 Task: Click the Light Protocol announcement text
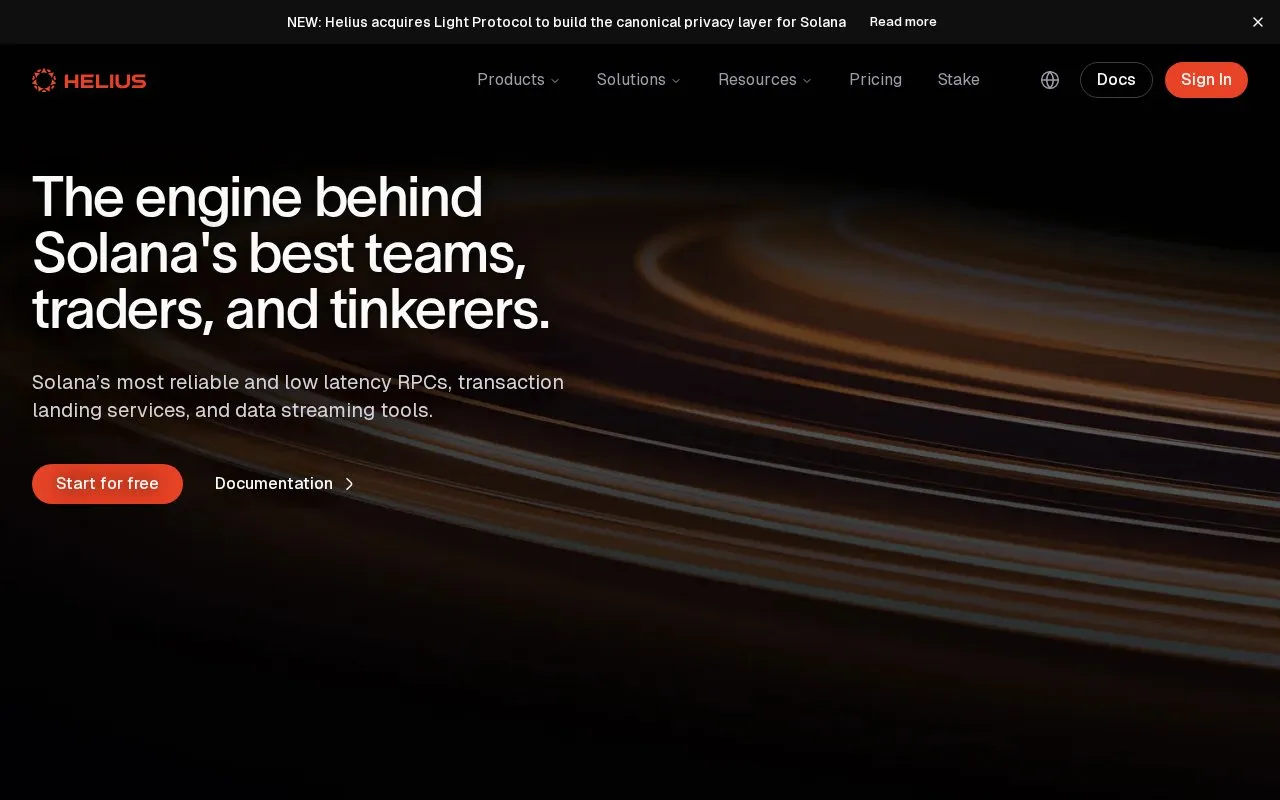[x=566, y=22]
